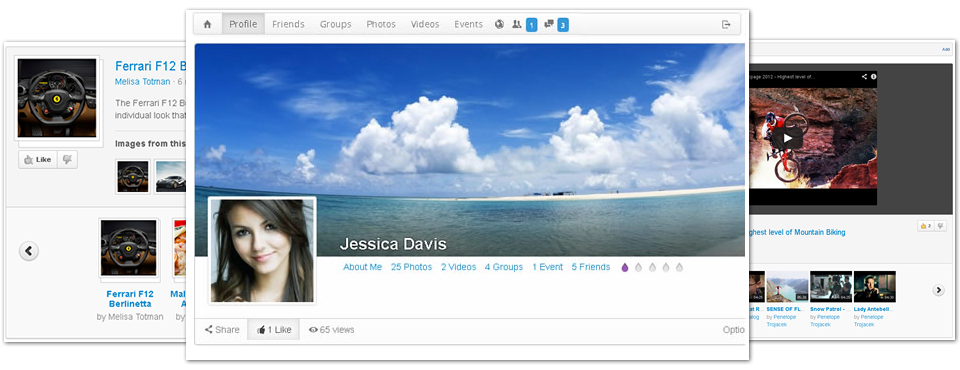Click the large Ferrari steering wheel photo
Image resolution: width=960 pixels, height=370 pixels.
(57, 98)
